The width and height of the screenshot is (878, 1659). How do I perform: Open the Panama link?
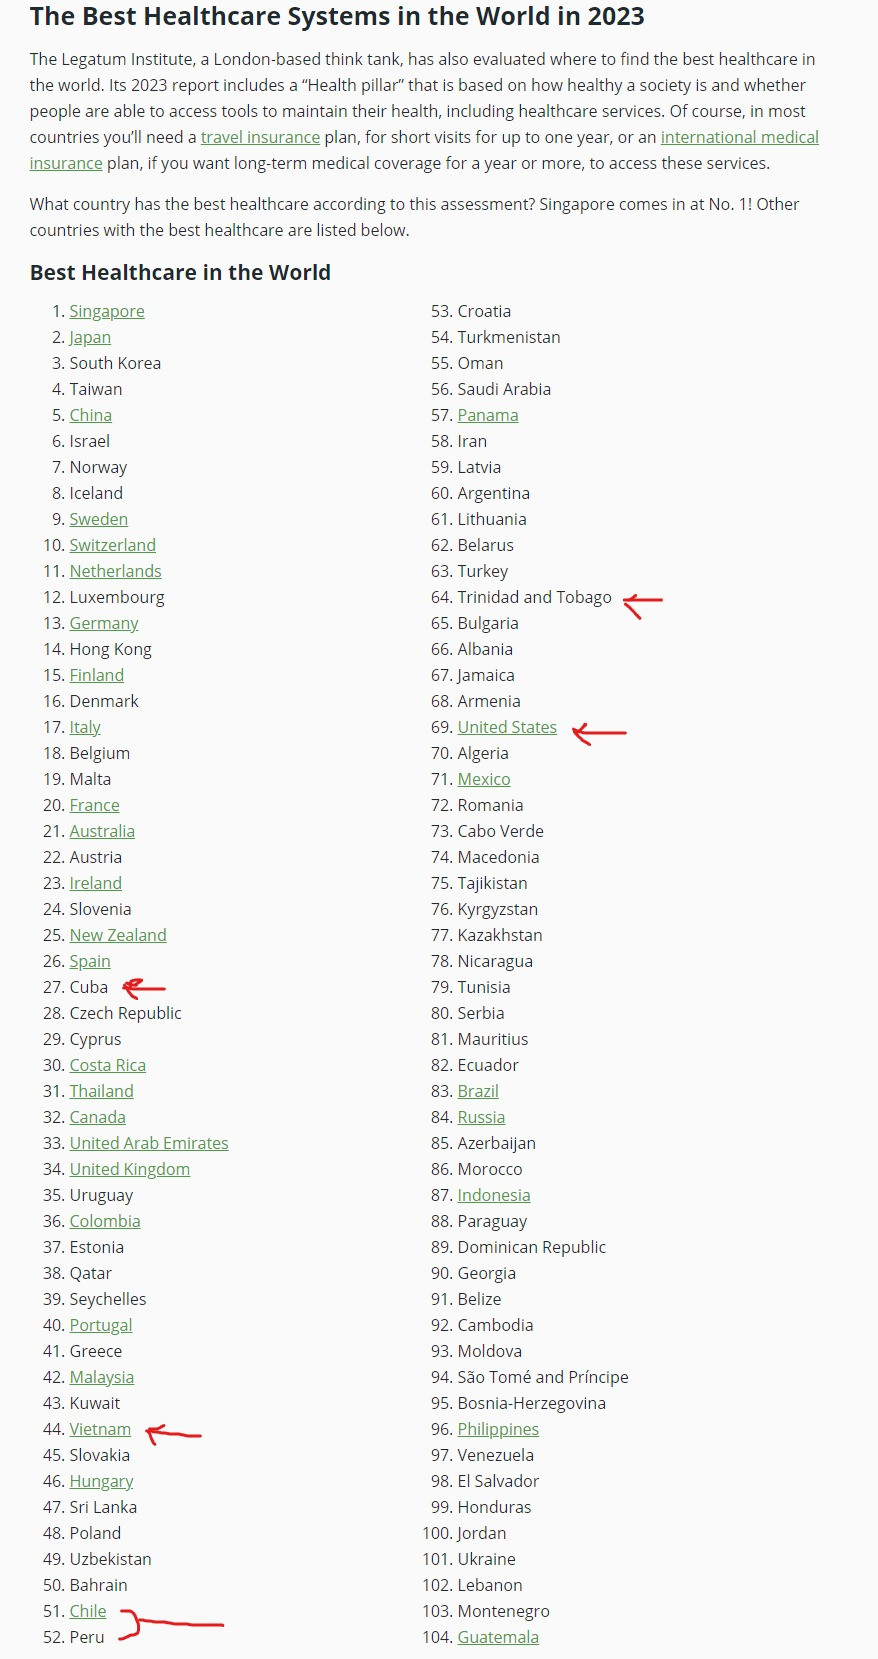[x=488, y=415]
